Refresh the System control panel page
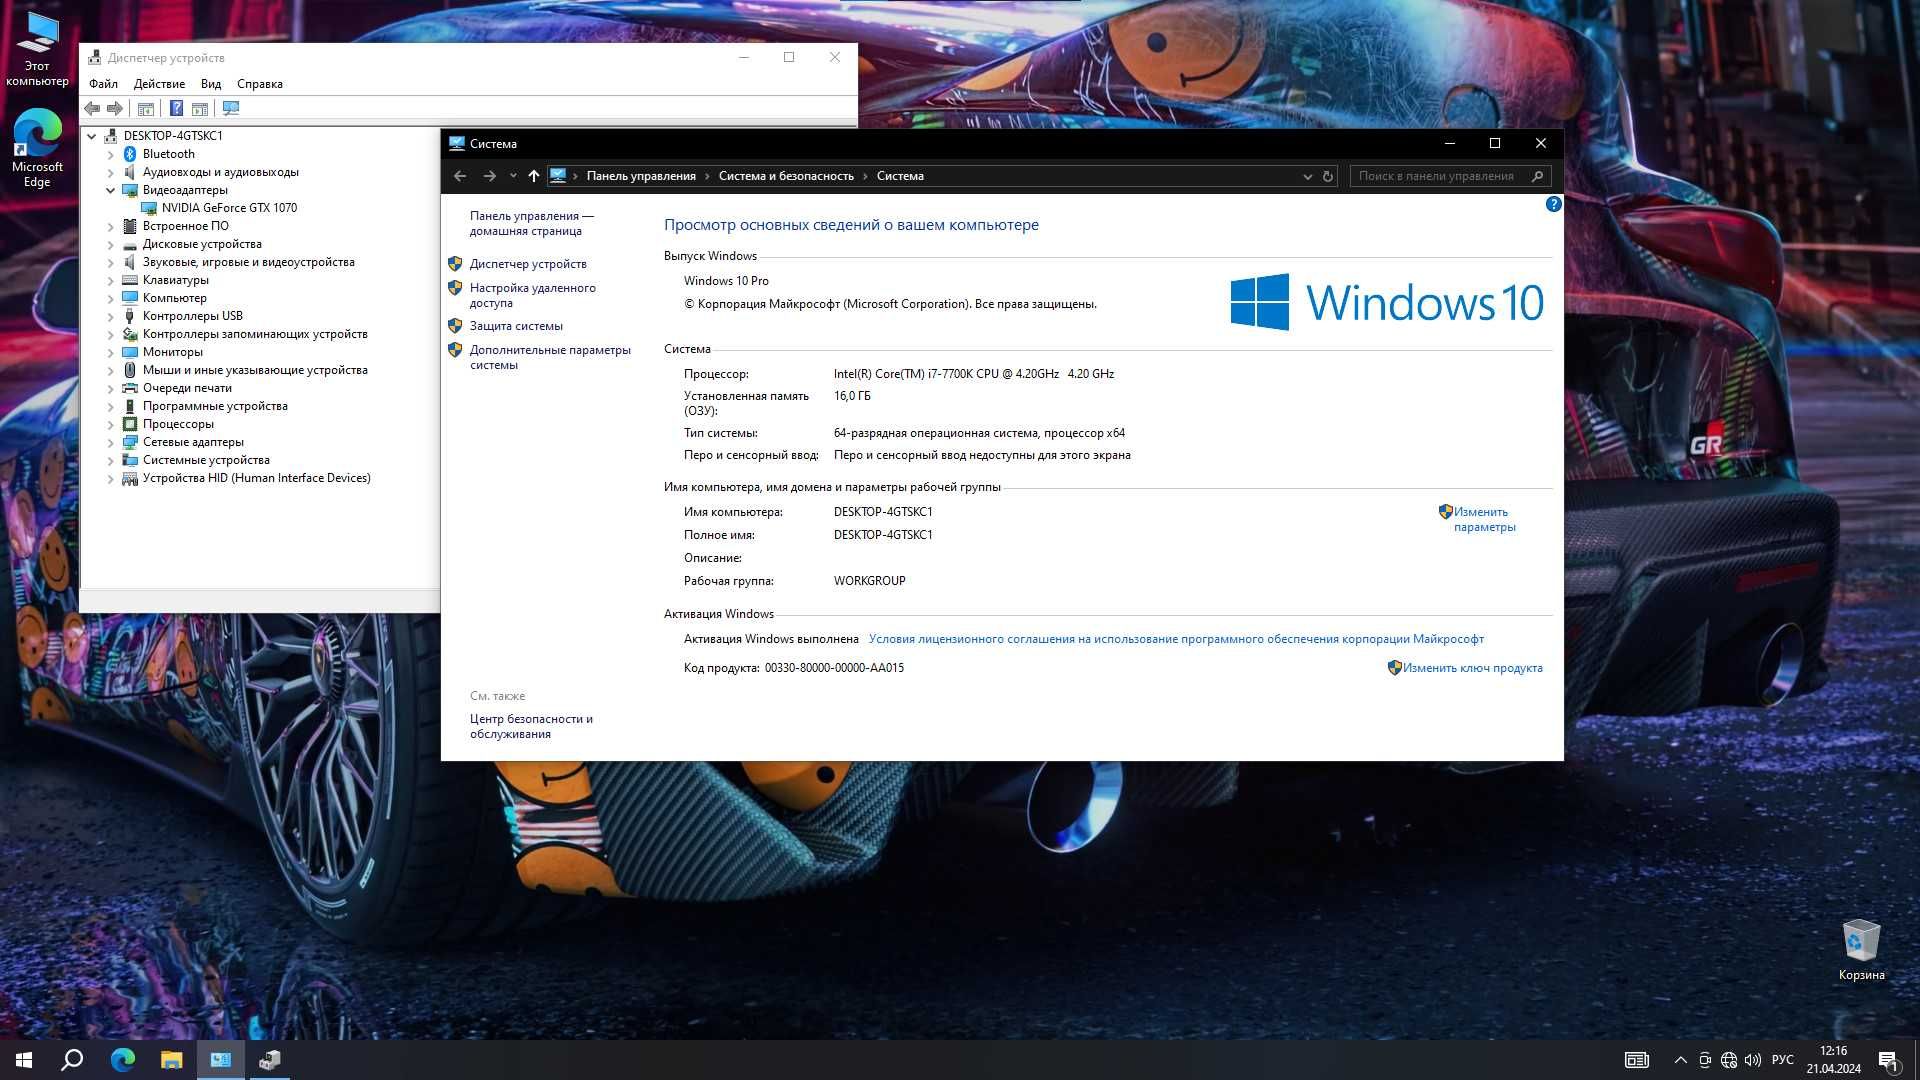This screenshot has height=1080, width=1920. [1328, 176]
